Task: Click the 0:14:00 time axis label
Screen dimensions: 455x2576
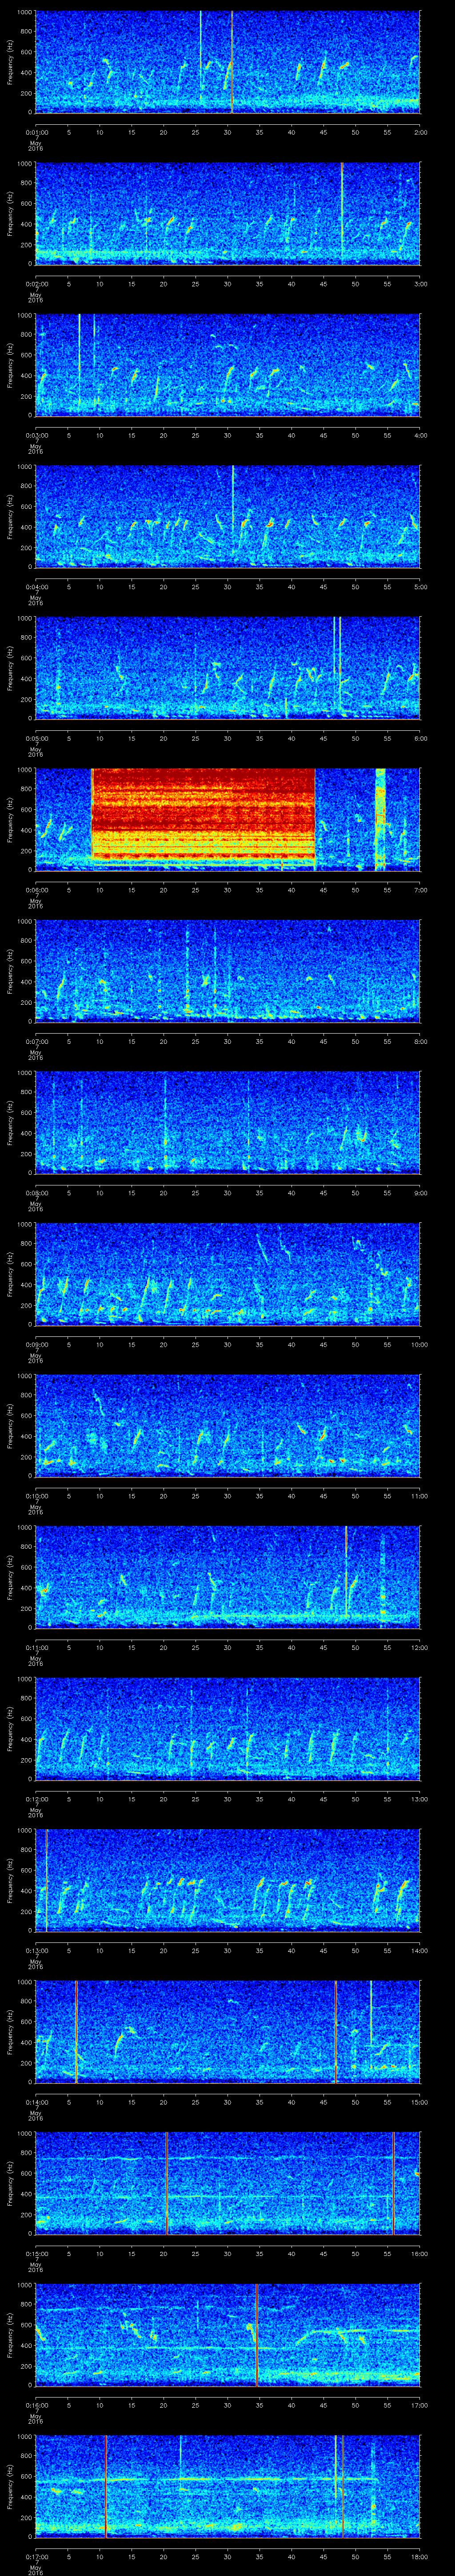Action: pyautogui.click(x=36, y=2101)
